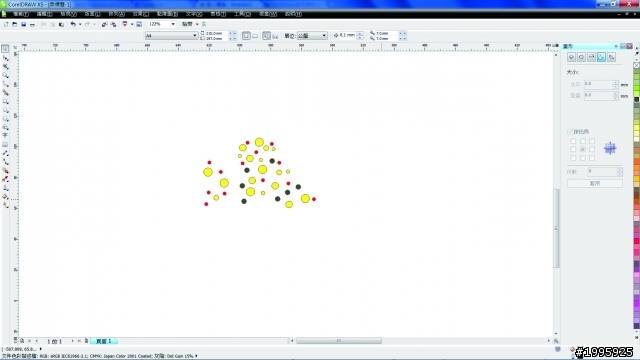Check the middle-left anchor point box
This screenshot has width=640, height=360.
(x=573, y=149)
